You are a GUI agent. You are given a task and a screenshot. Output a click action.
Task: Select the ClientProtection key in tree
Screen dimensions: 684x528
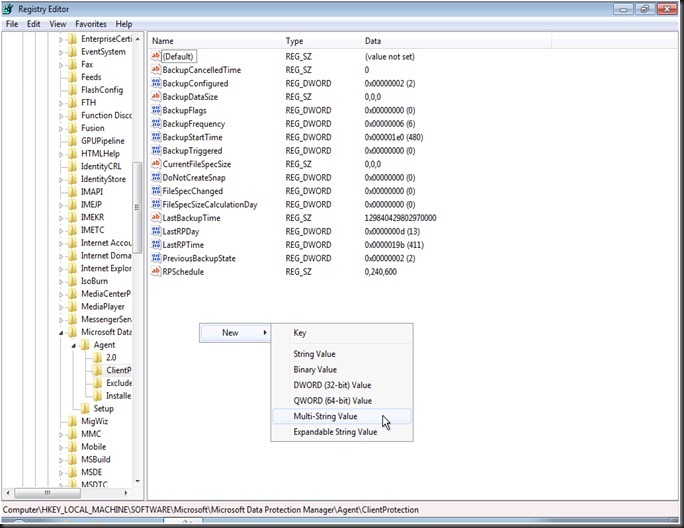click(118, 370)
